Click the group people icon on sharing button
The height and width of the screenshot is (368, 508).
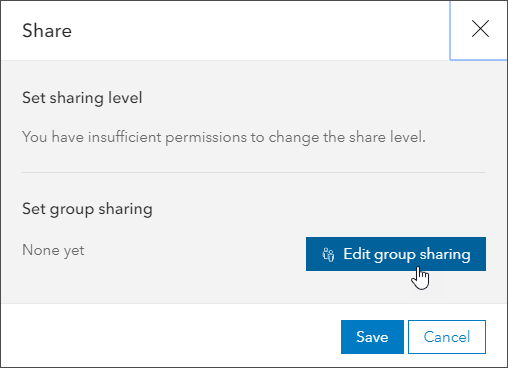tap(328, 255)
